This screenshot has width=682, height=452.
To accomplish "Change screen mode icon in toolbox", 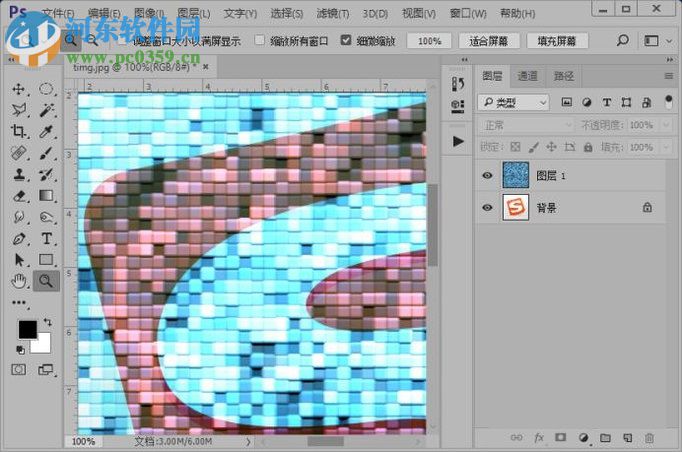I will [46, 370].
